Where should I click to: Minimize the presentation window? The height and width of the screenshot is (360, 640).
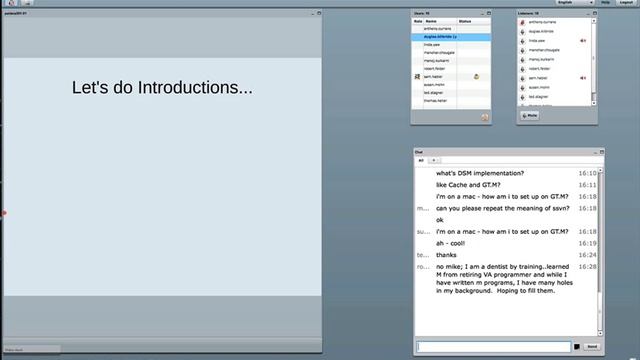[313, 13]
